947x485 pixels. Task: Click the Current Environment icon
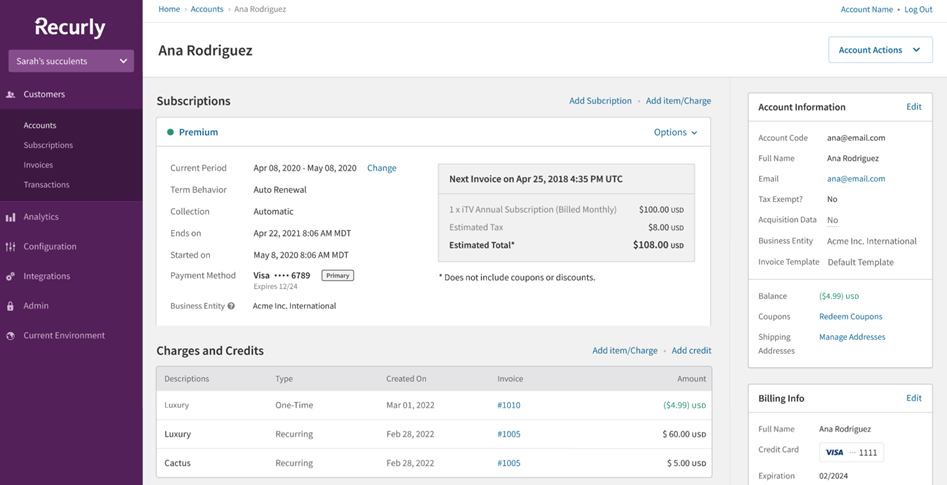click(11, 336)
